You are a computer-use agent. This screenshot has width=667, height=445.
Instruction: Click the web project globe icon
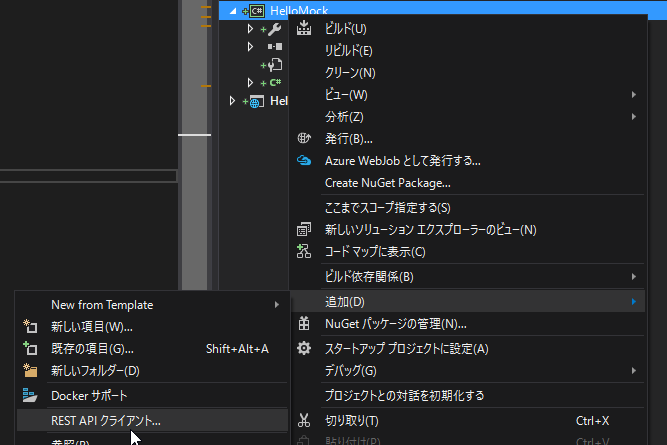(257, 102)
